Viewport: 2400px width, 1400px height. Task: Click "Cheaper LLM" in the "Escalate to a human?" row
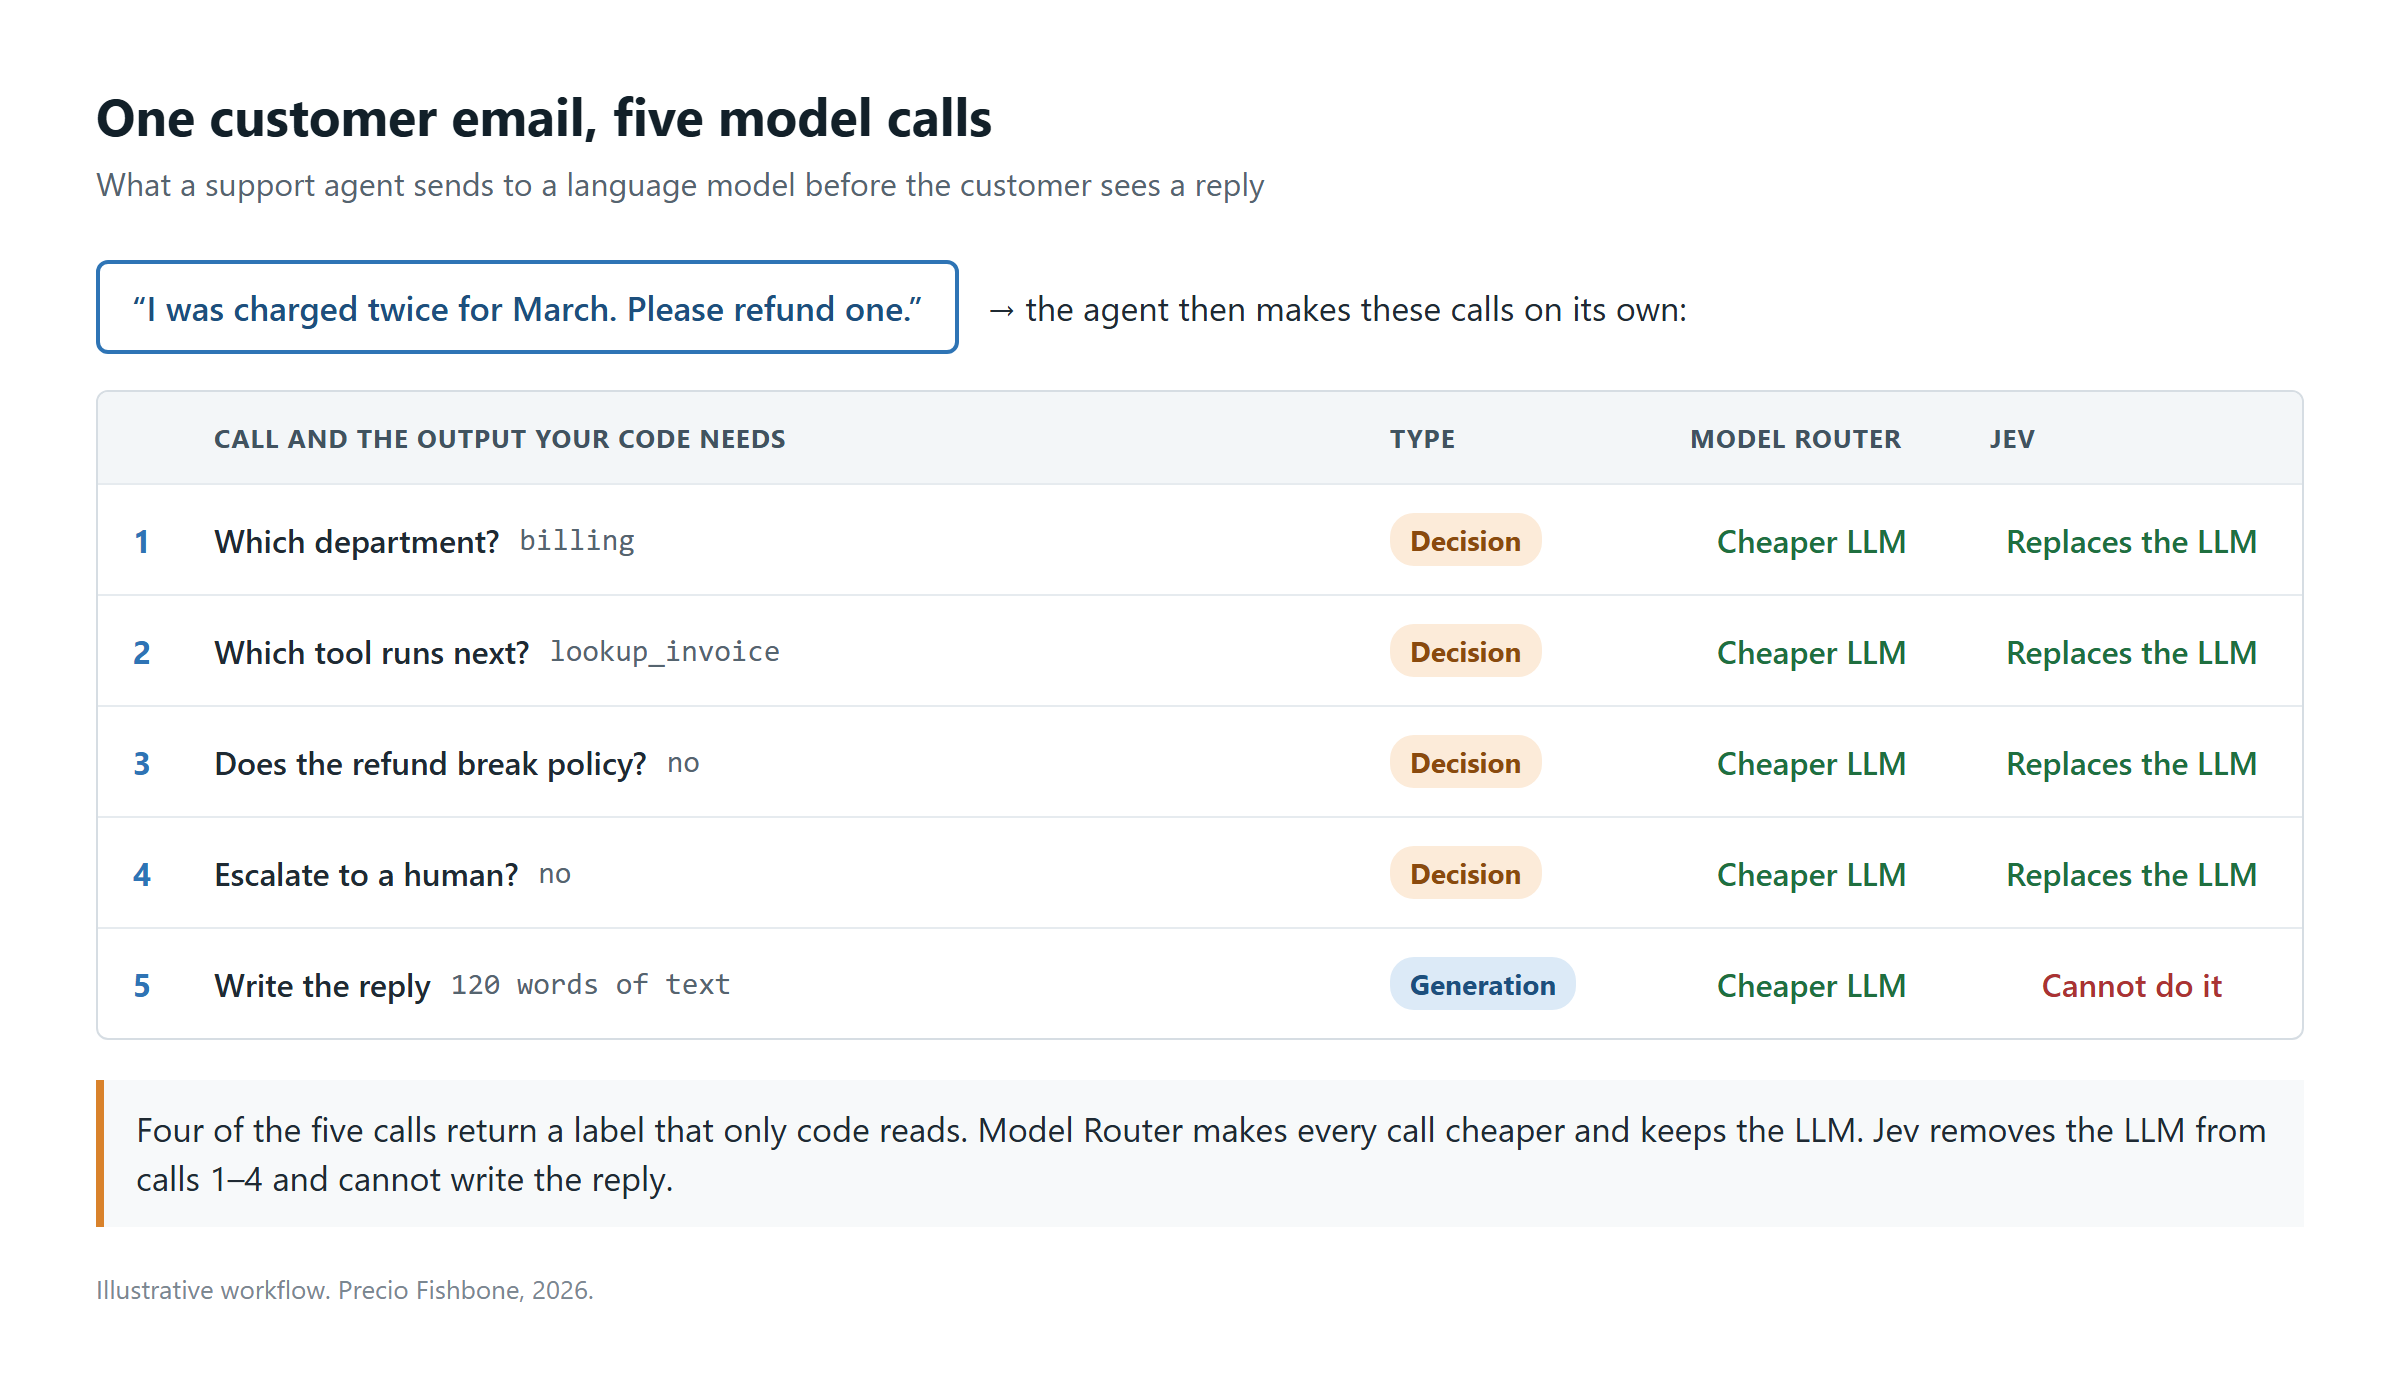coord(1811,874)
